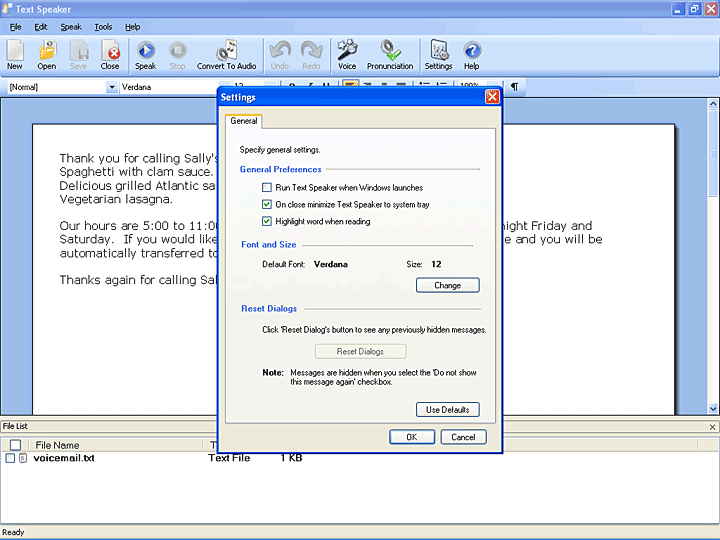Viewport: 720px width, 540px height.
Task: Open the Voice options icon
Action: point(347,55)
